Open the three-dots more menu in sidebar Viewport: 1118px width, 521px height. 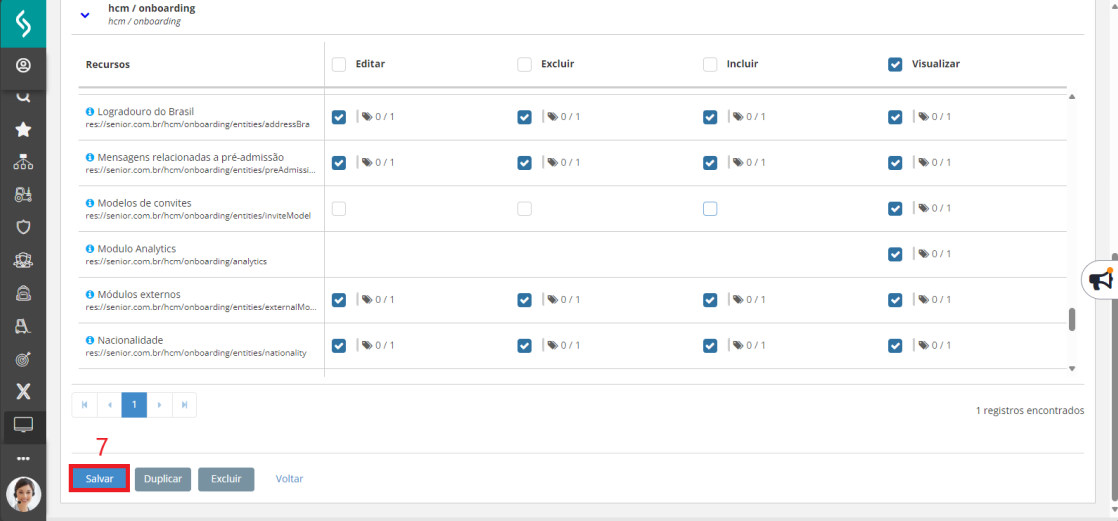23,458
